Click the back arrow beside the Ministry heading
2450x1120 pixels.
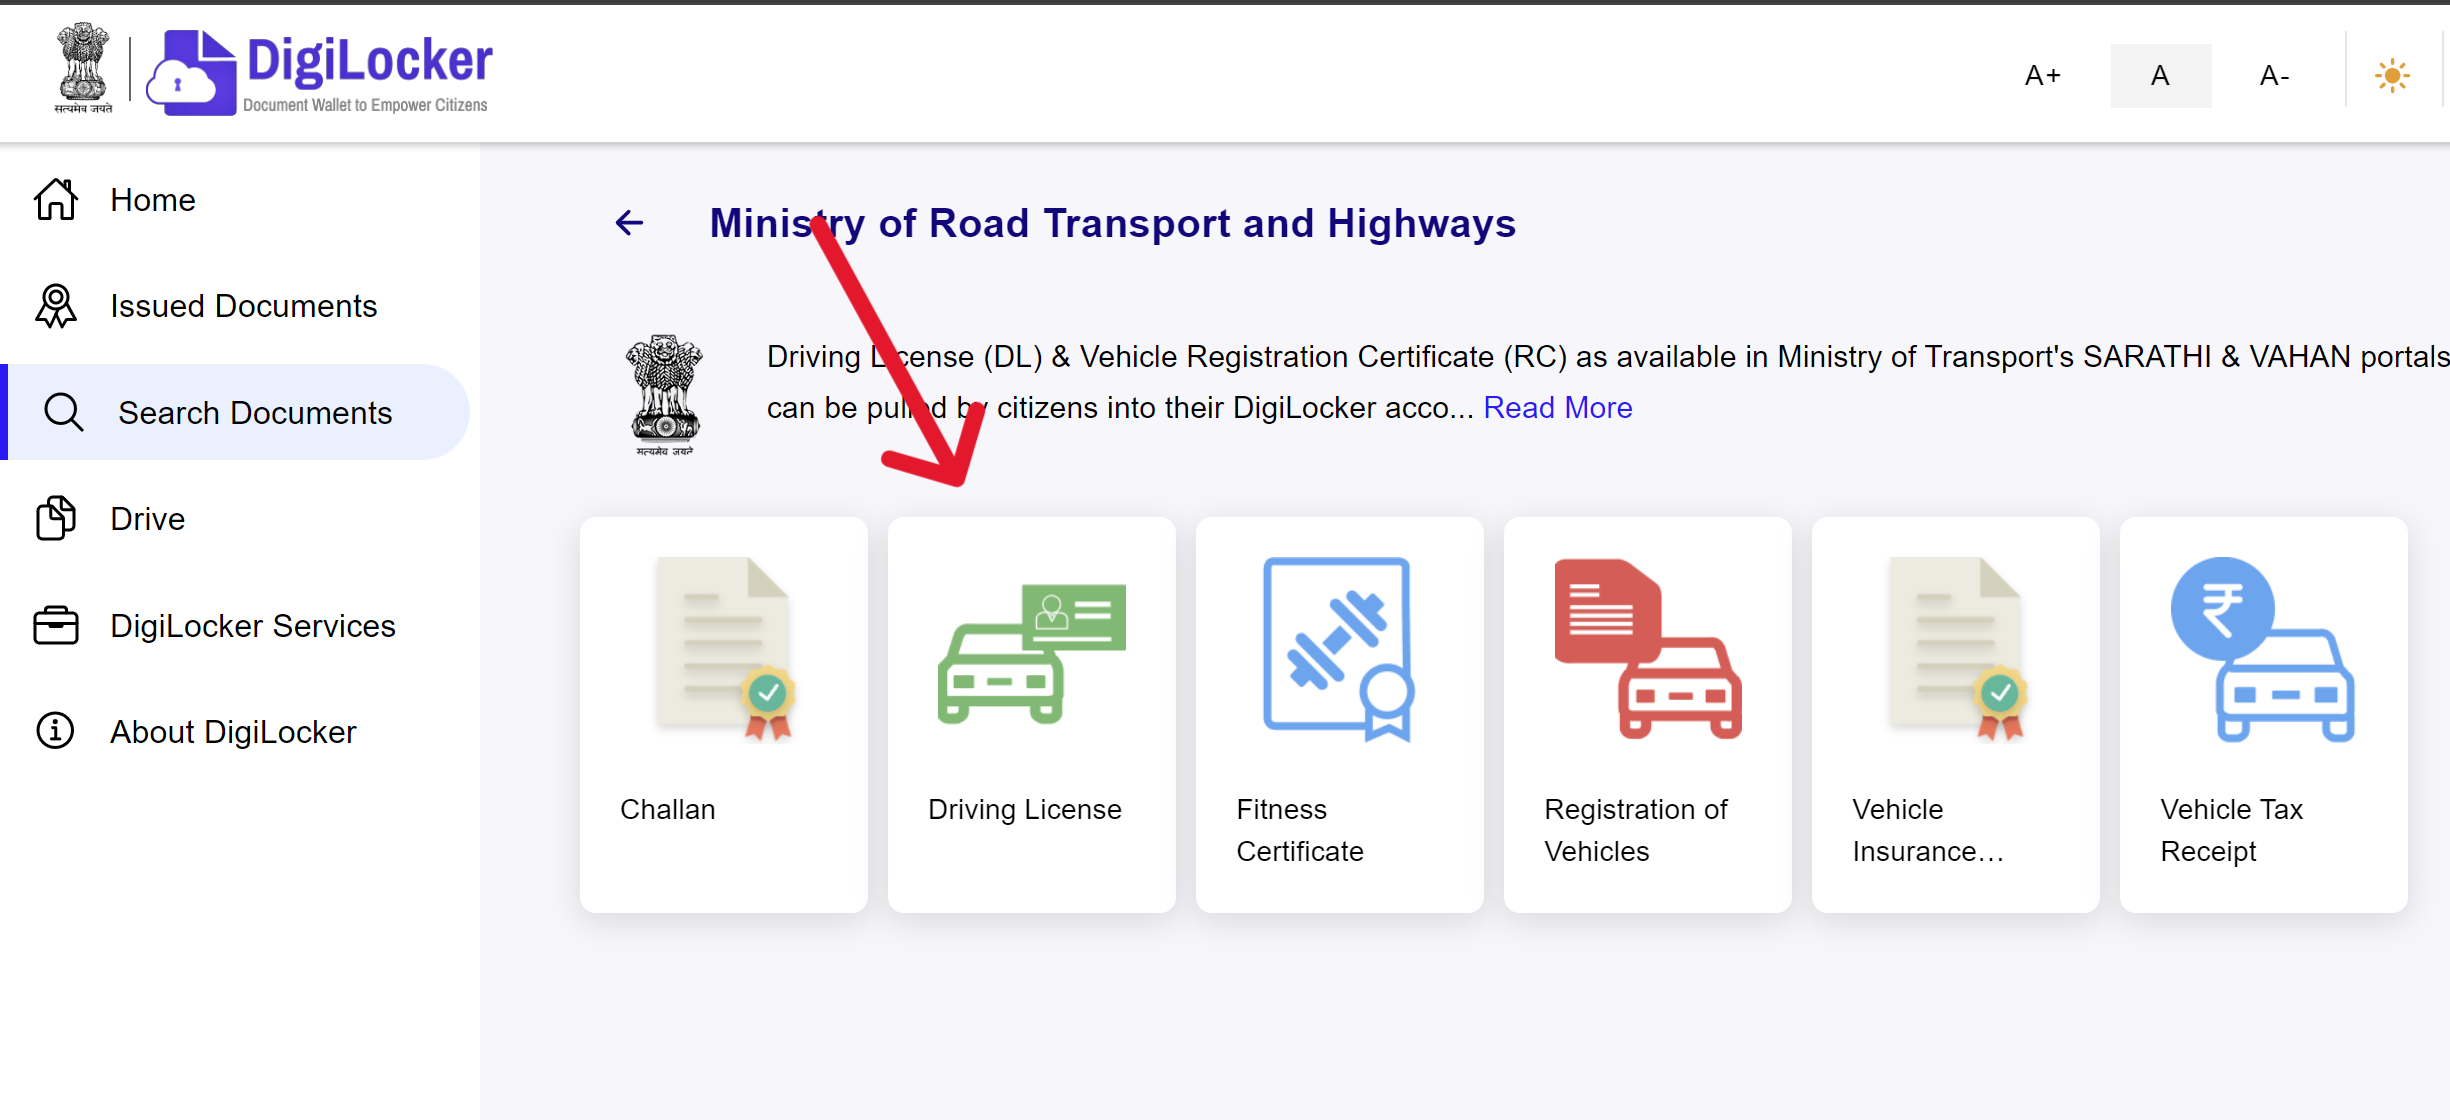(629, 223)
